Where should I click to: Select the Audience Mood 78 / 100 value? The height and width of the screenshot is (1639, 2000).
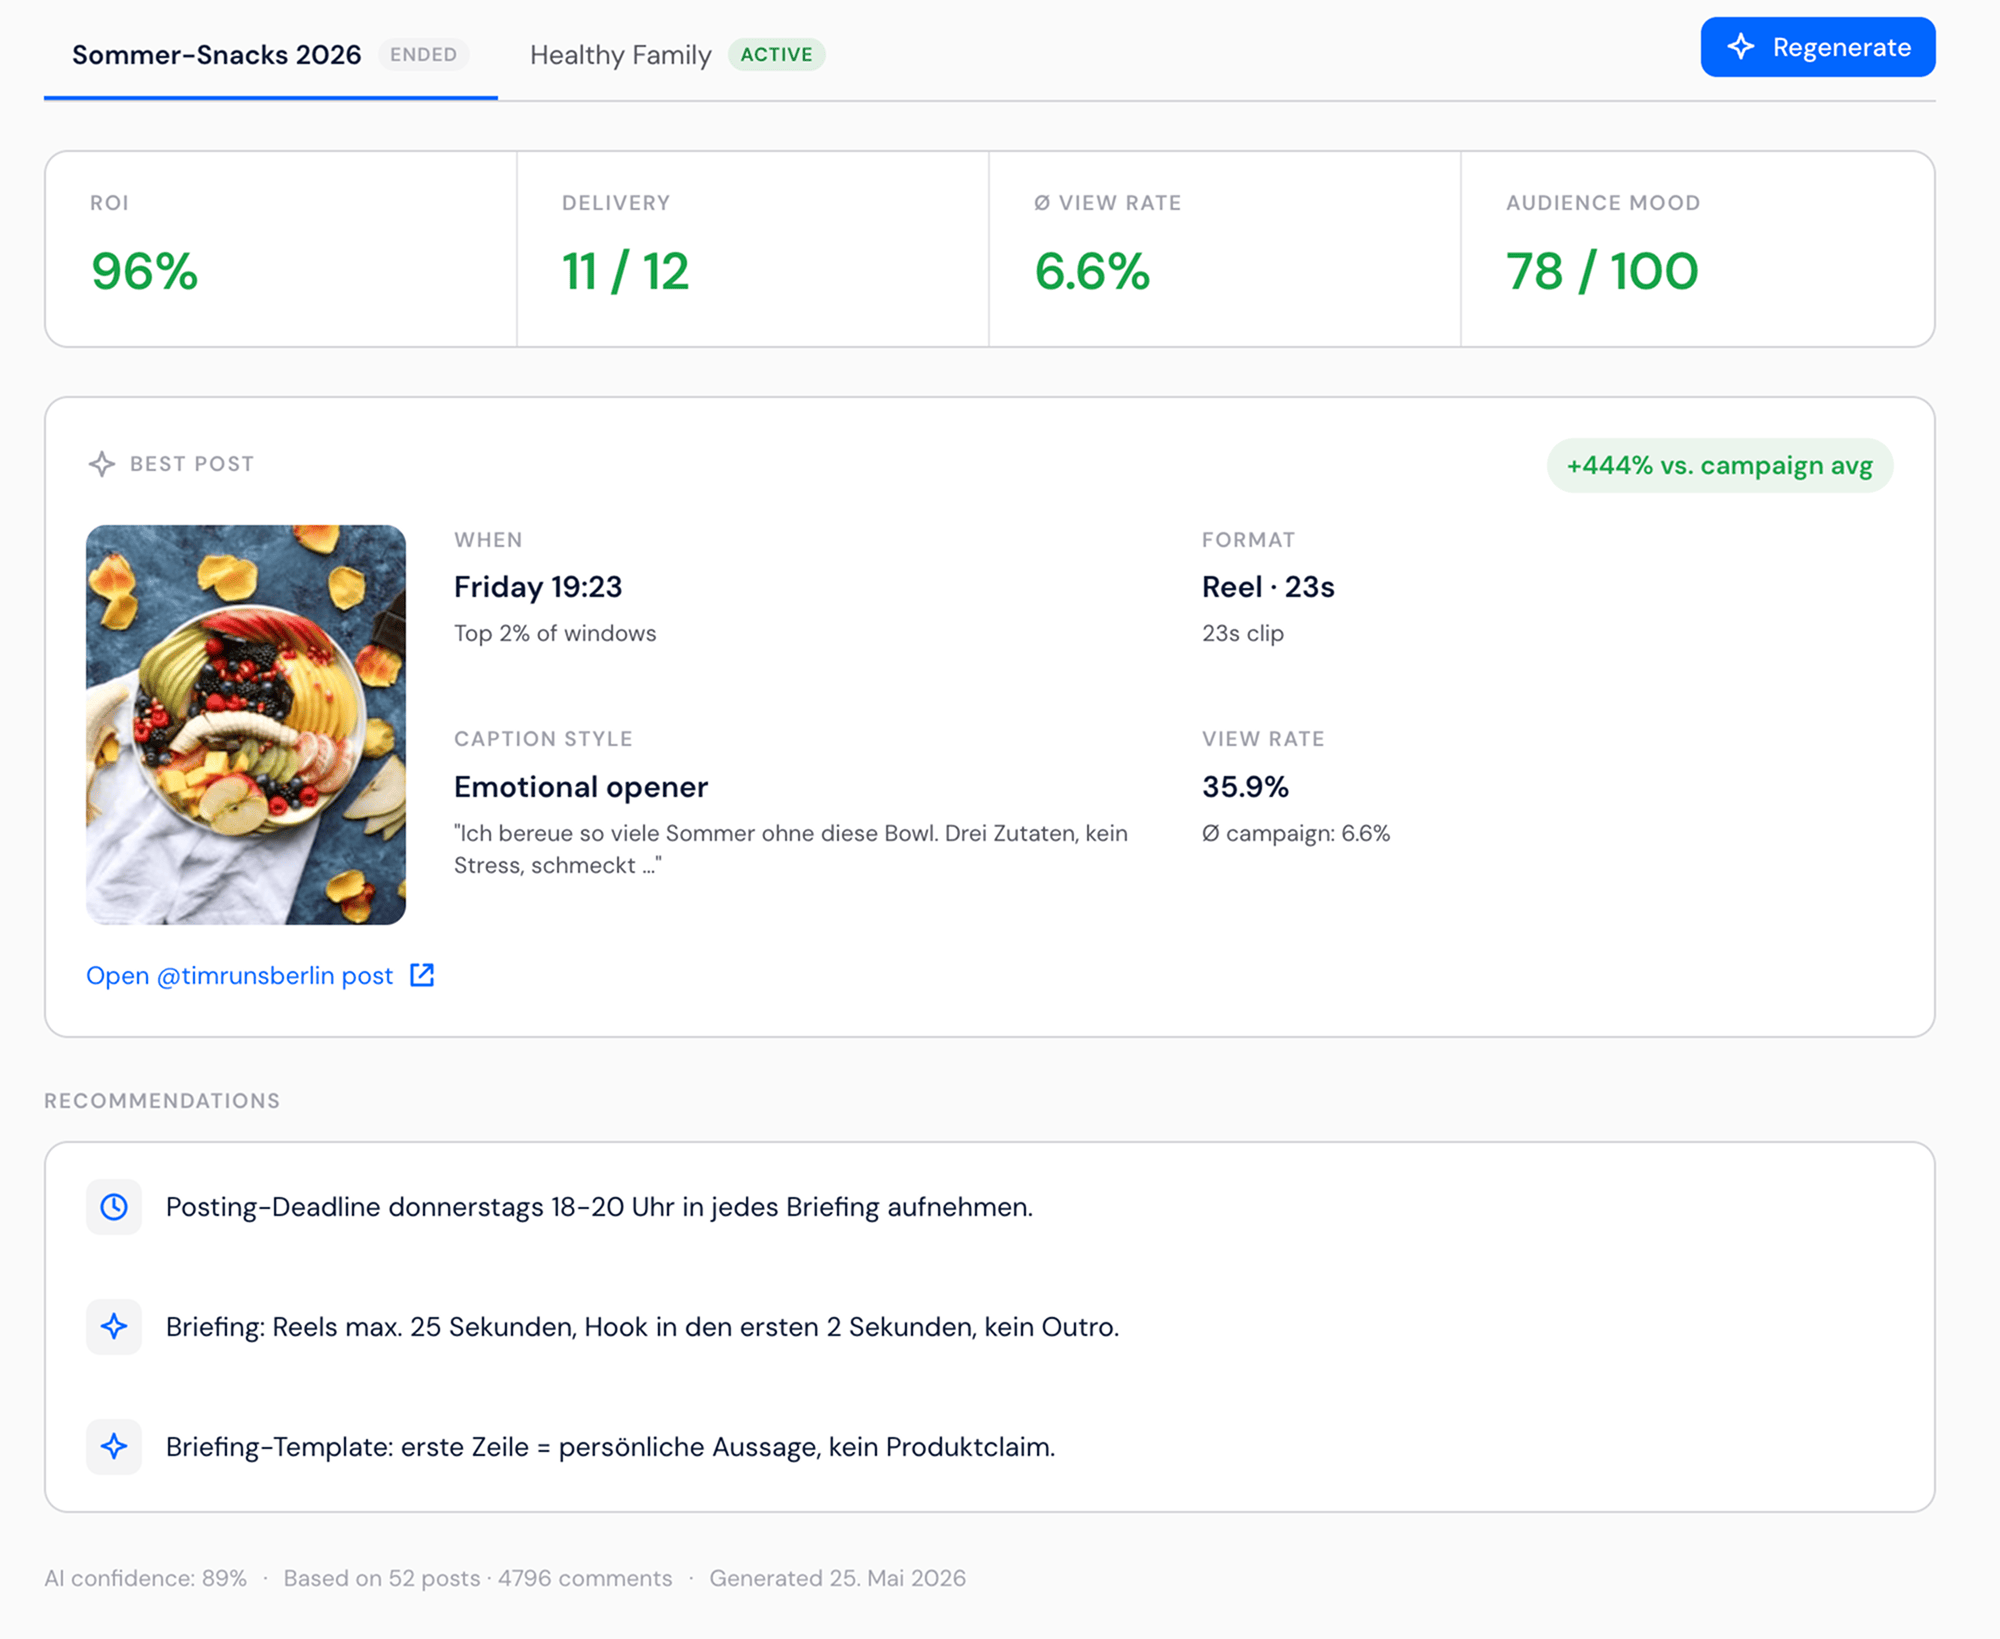(x=1602, y=272)
